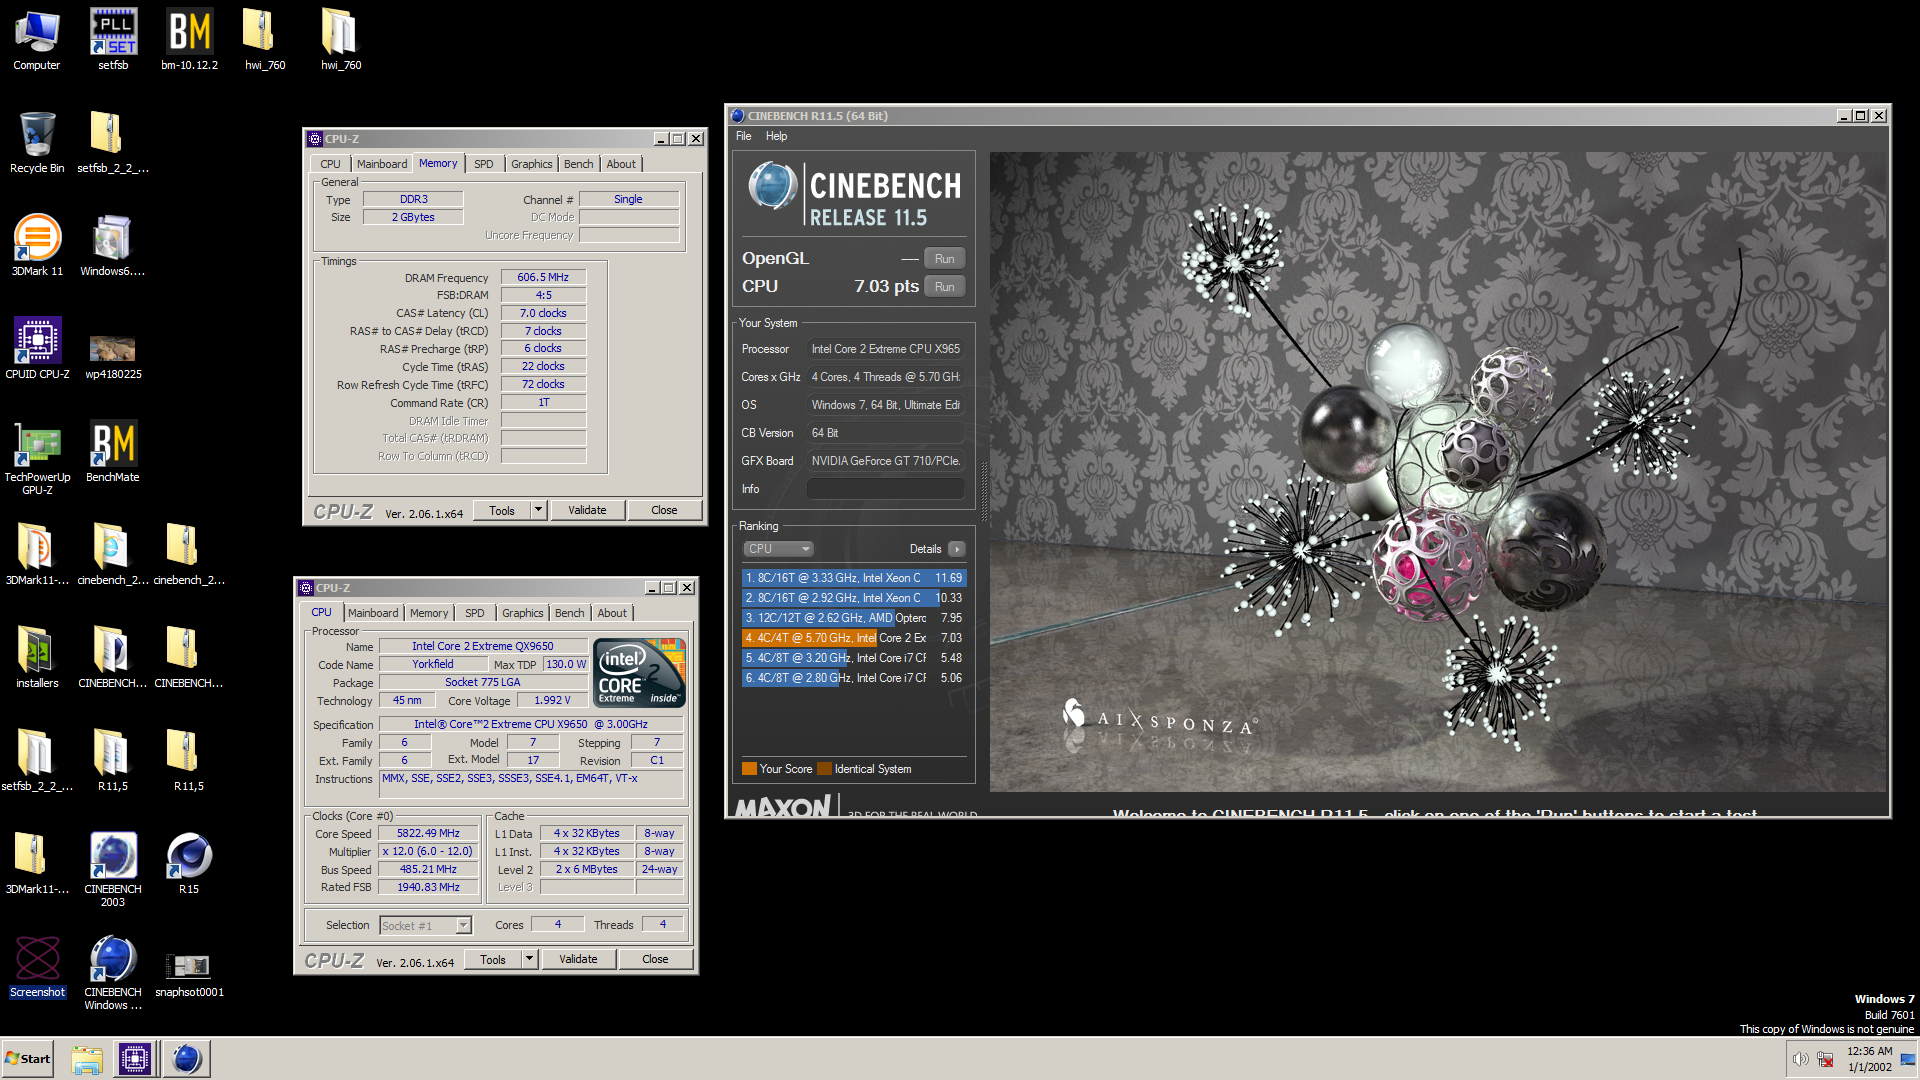
Task: Open the Screenshot desktop icon
Action: pos(37,967)
